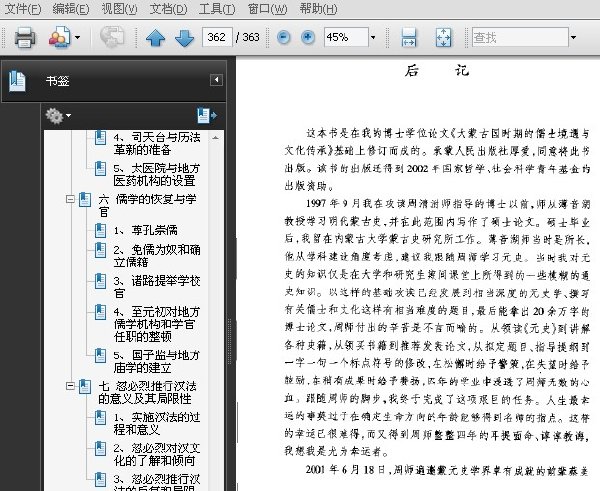Image resolution: width=600 pixels, height=491 pixels.
Task: Select bookmark 4、至元初对地方儒学机构和学官任职的整顿
Action: pyautogui.click(x=157, y=324)
